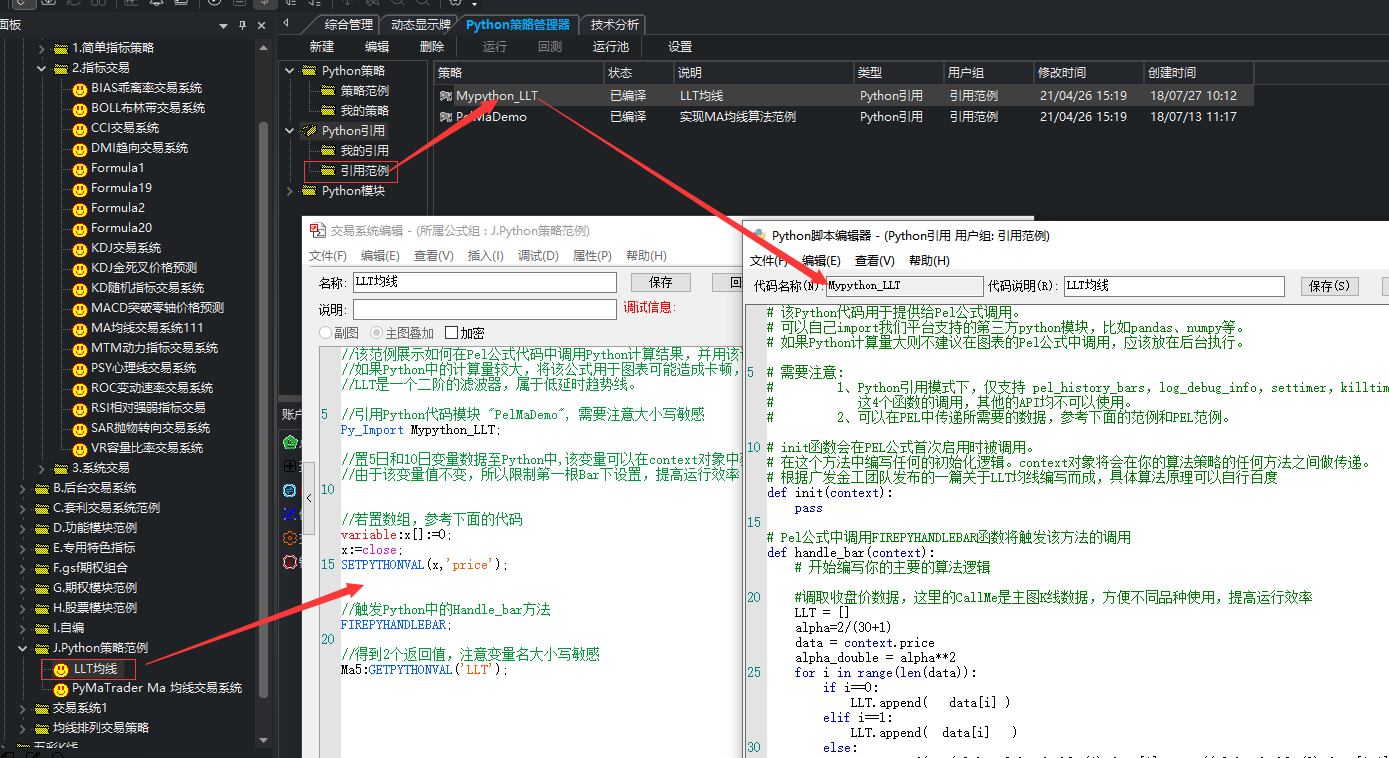Expand the 3.系统交易 folder
Viewport: 1389px width, 758px height.
point(41,468)
